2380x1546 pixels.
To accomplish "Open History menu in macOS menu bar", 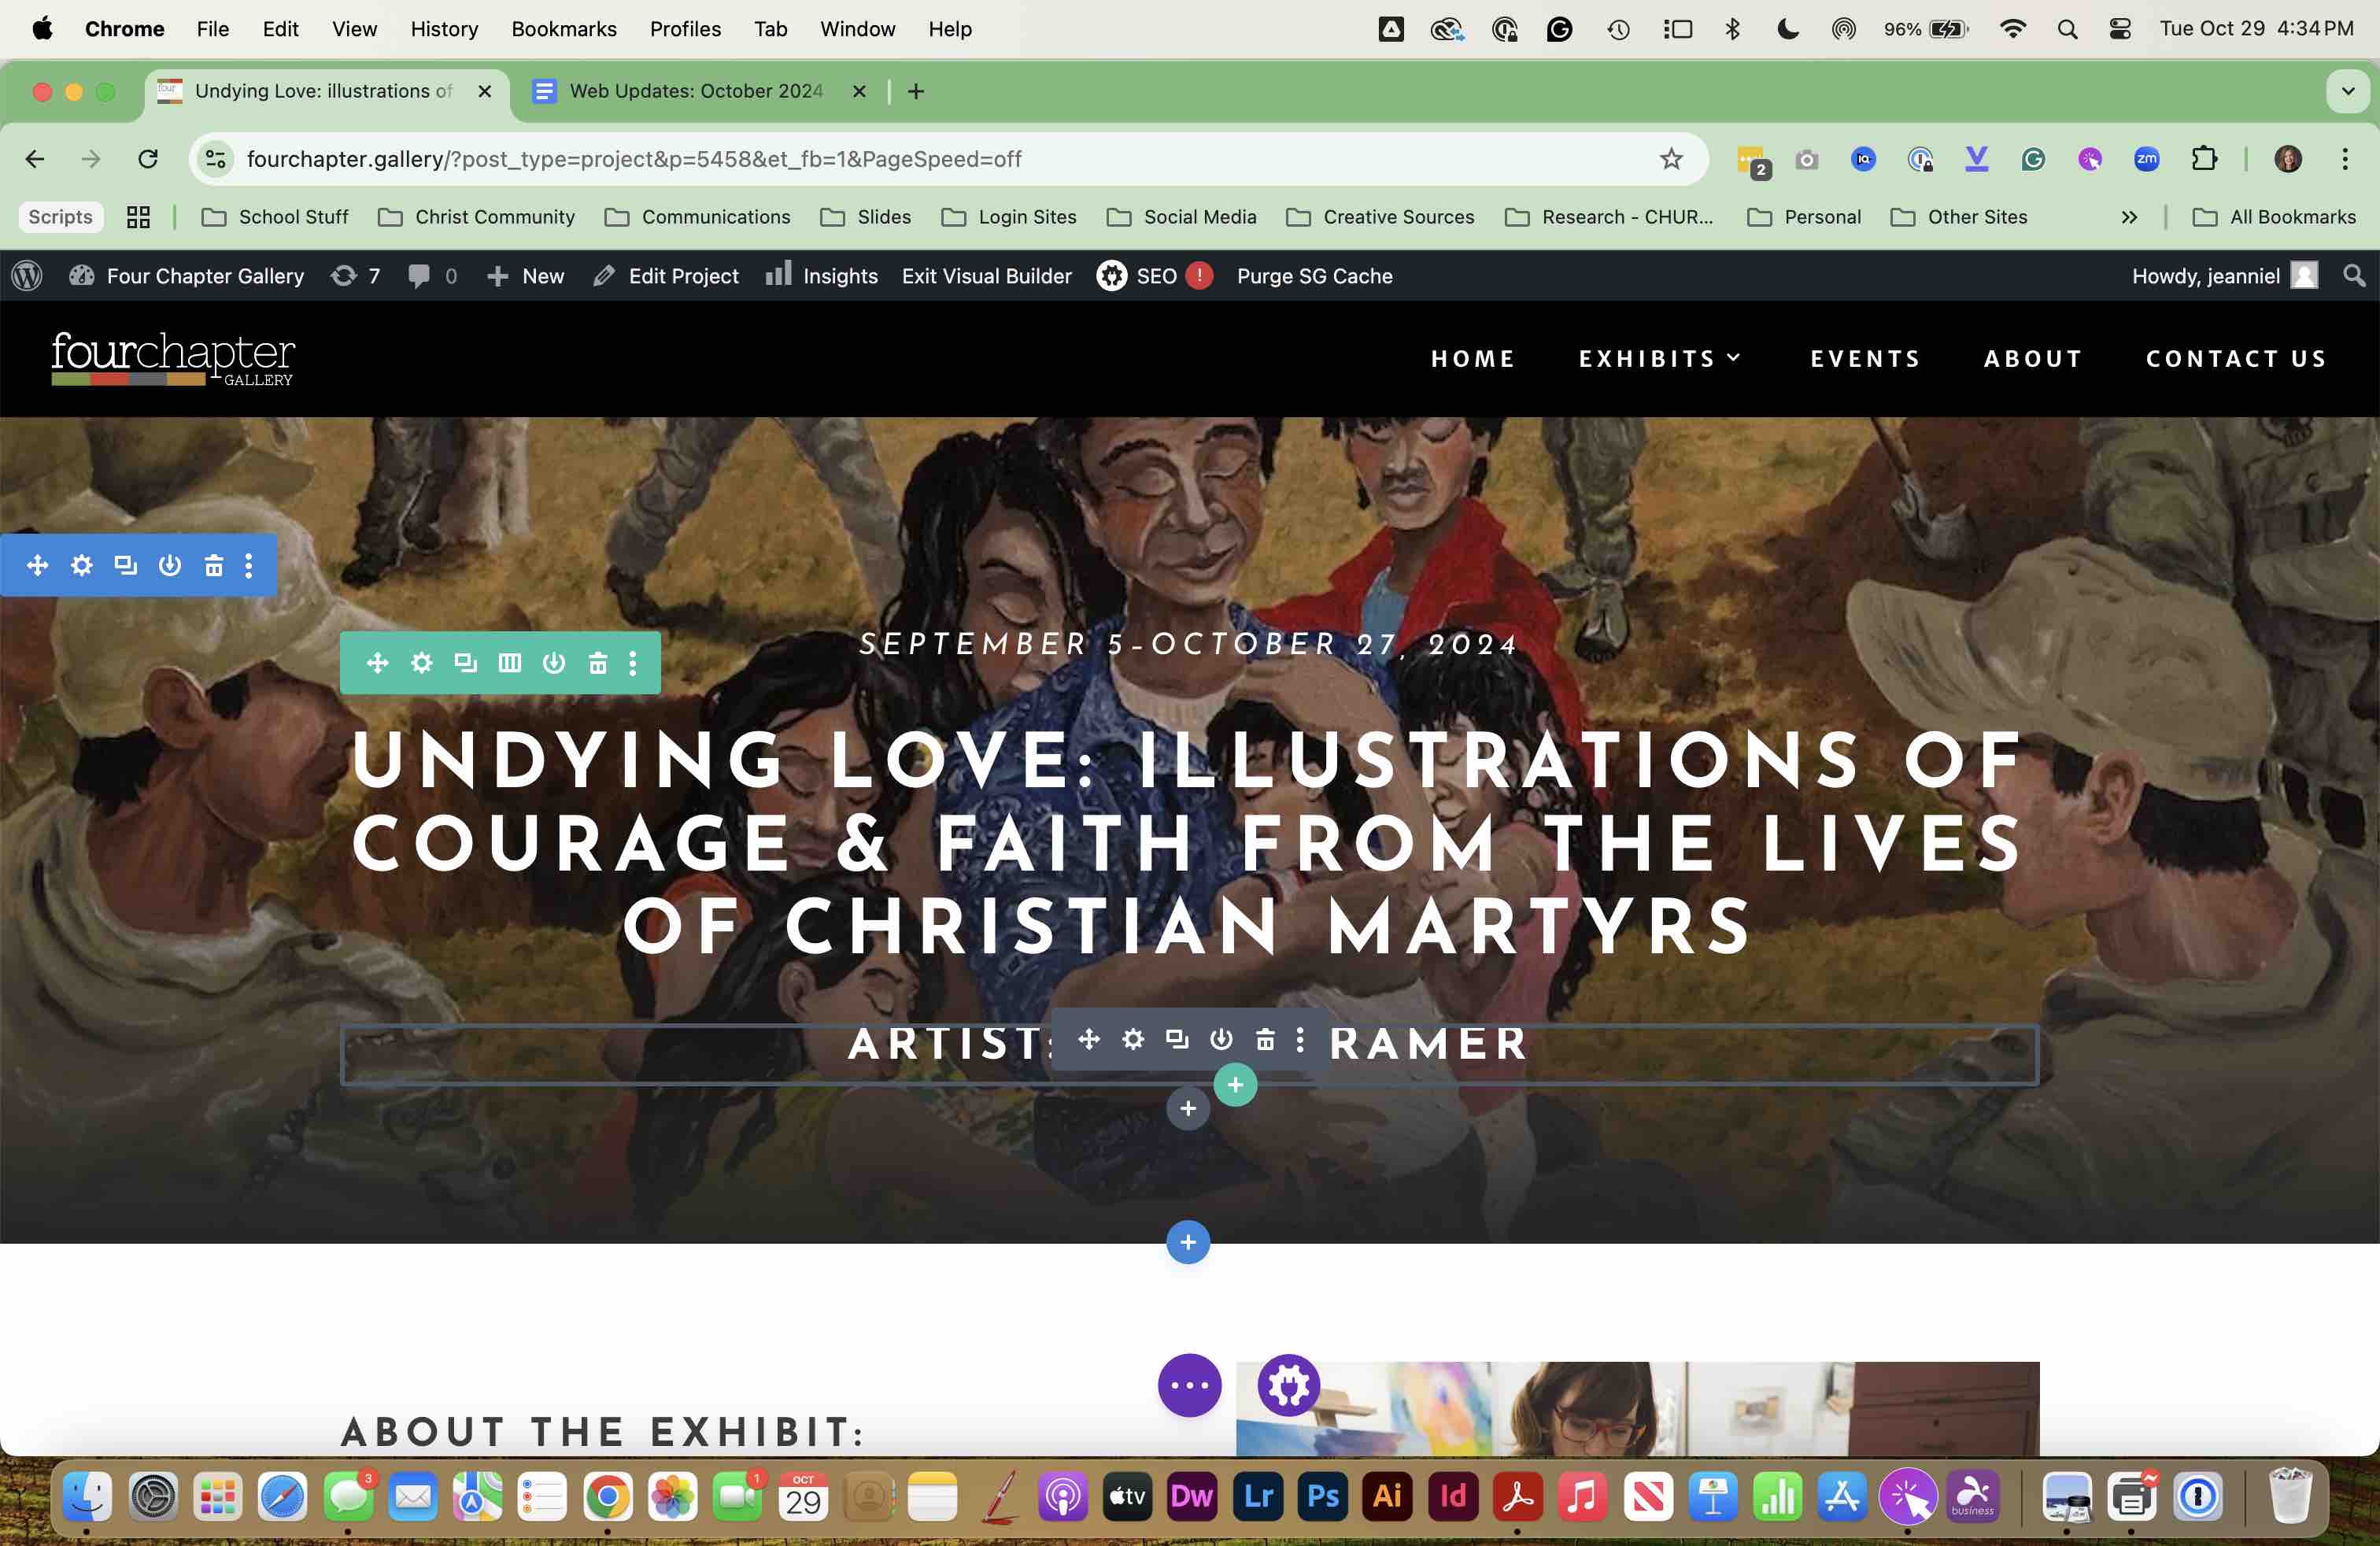I will 444,29.
